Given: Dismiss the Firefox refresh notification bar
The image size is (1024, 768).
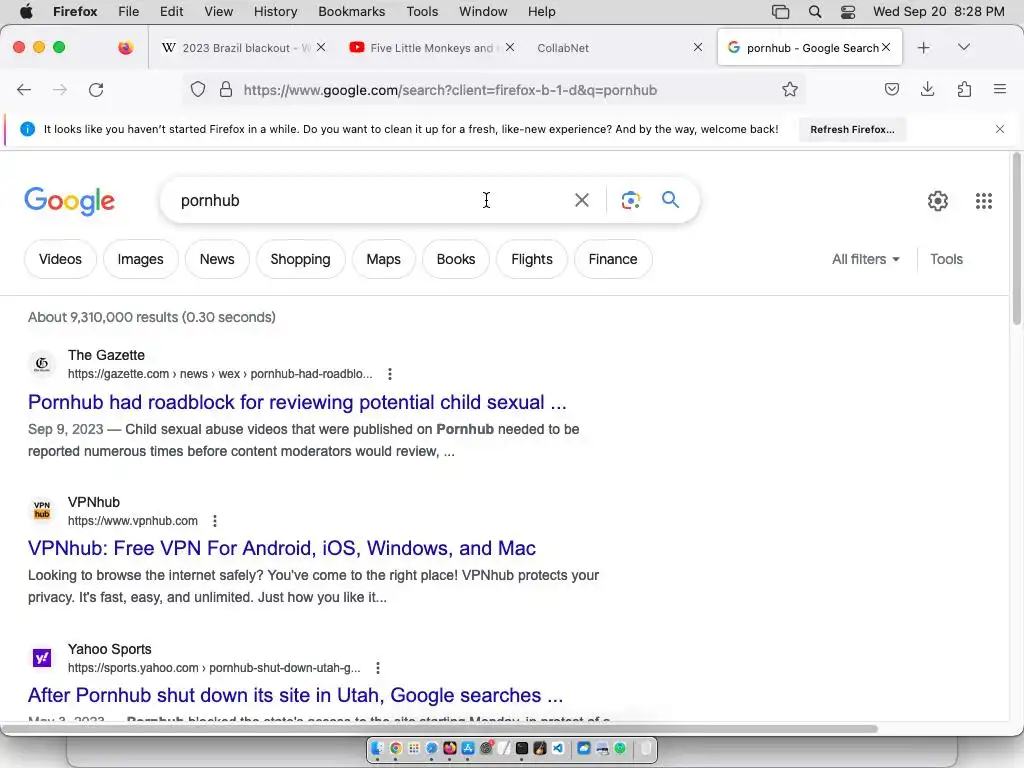Looking at the screenshot, I should click(1000, 129).
